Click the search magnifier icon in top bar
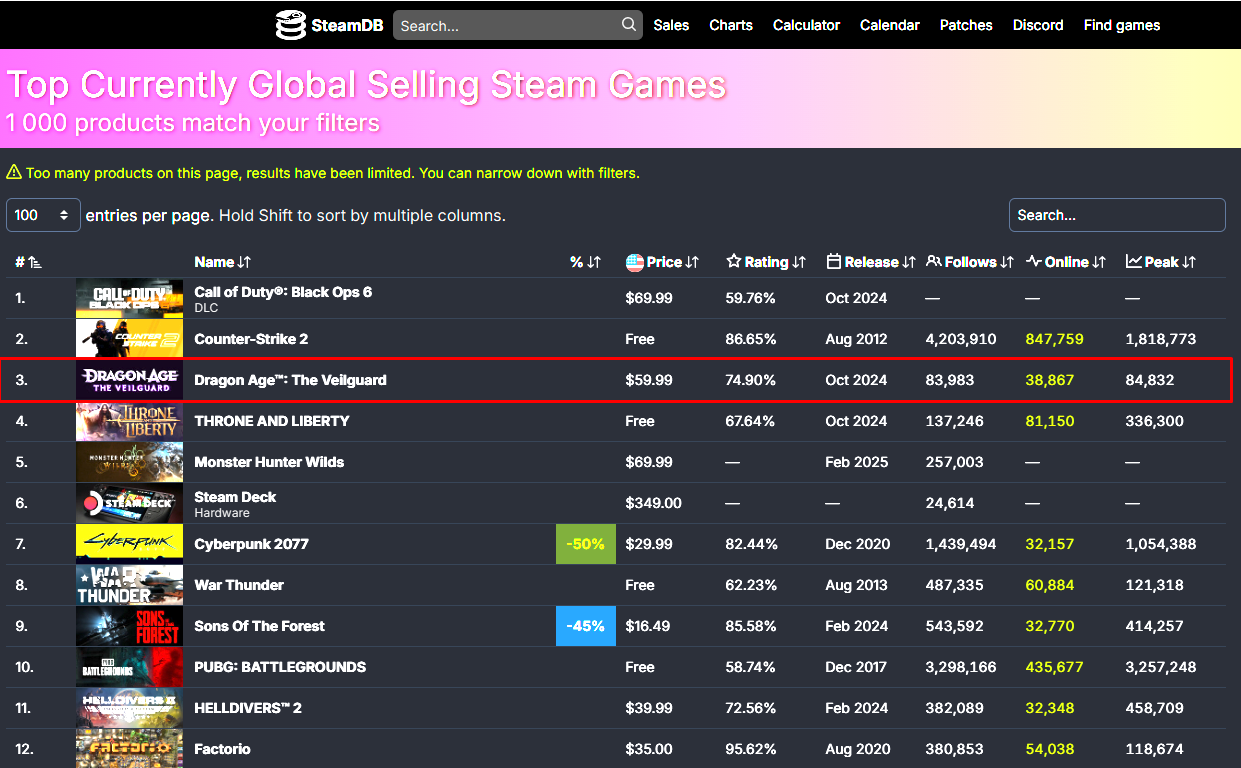Image resolution: width=1241 pixels, height=768 pixels. [628, 24]
